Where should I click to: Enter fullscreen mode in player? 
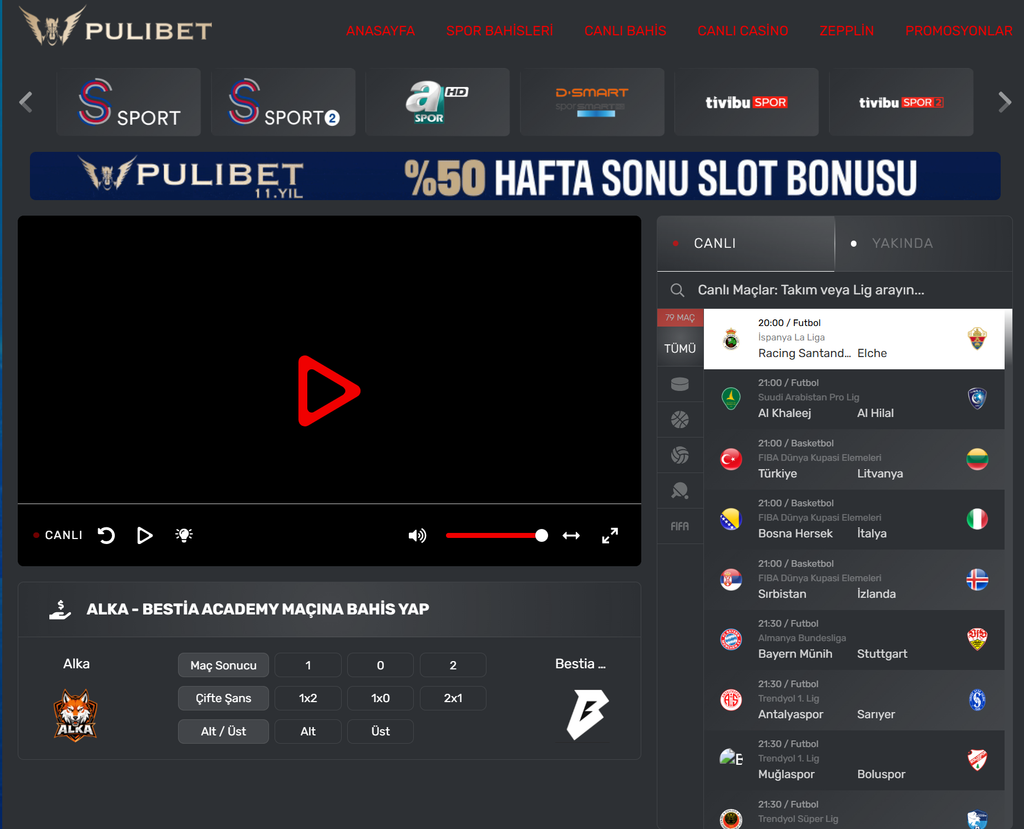(x=610, y=536)
